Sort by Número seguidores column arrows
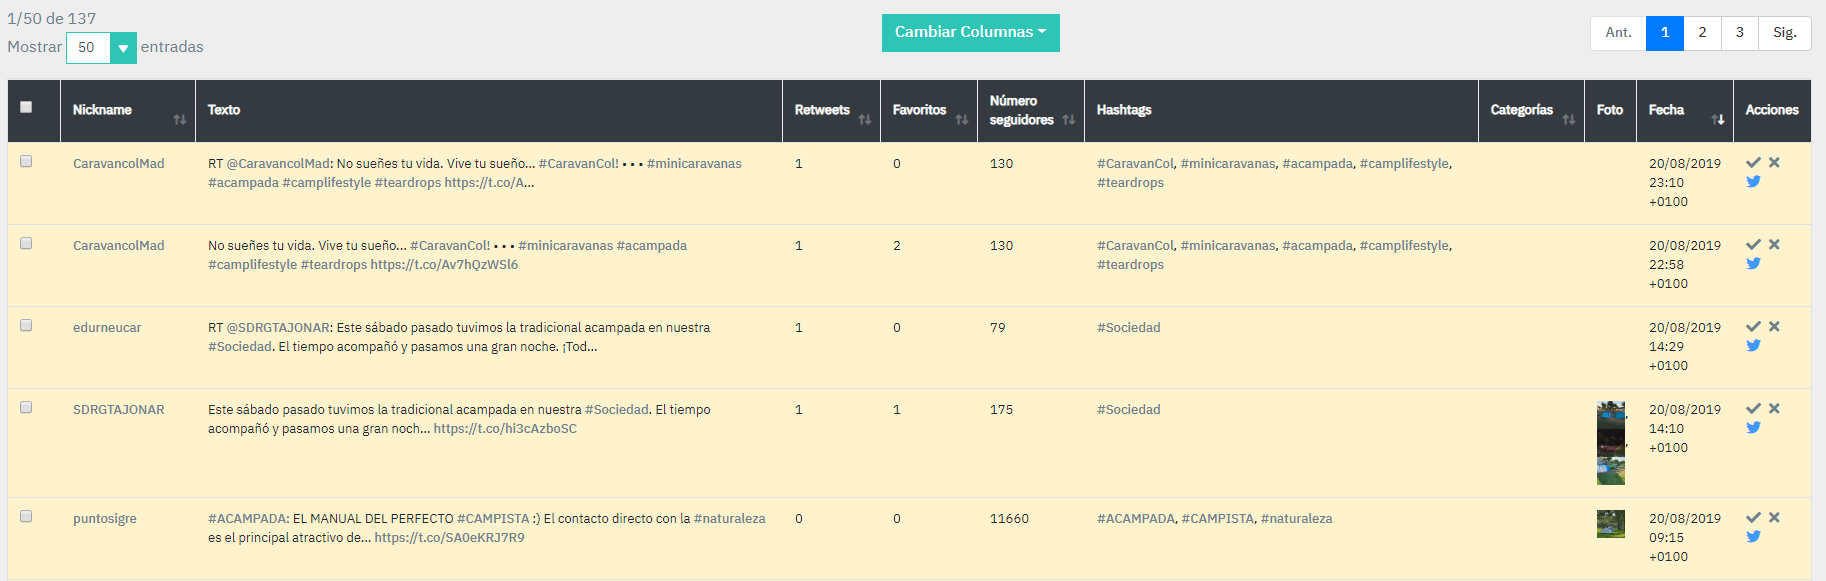The width and height of the screenshot is (1826, 581). (1069, 119)
